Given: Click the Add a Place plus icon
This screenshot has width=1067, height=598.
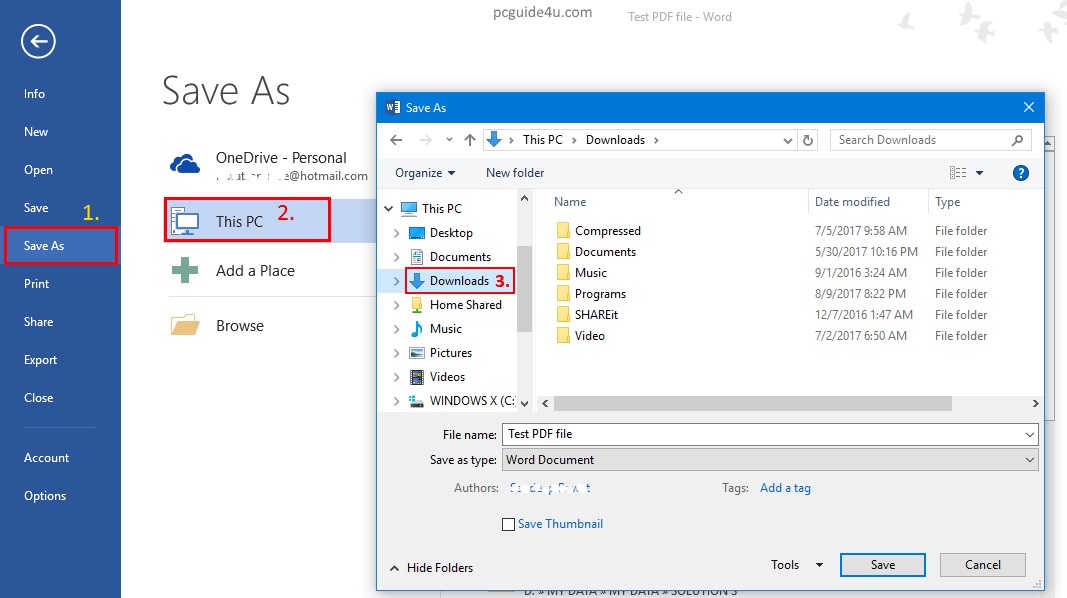Looking at the screenshot, I should click(185, 271).
